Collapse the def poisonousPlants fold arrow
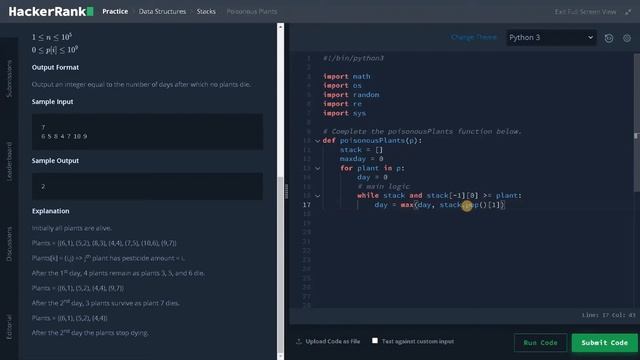The width and height of the screenshot is (640, 360). click(317, 141)
